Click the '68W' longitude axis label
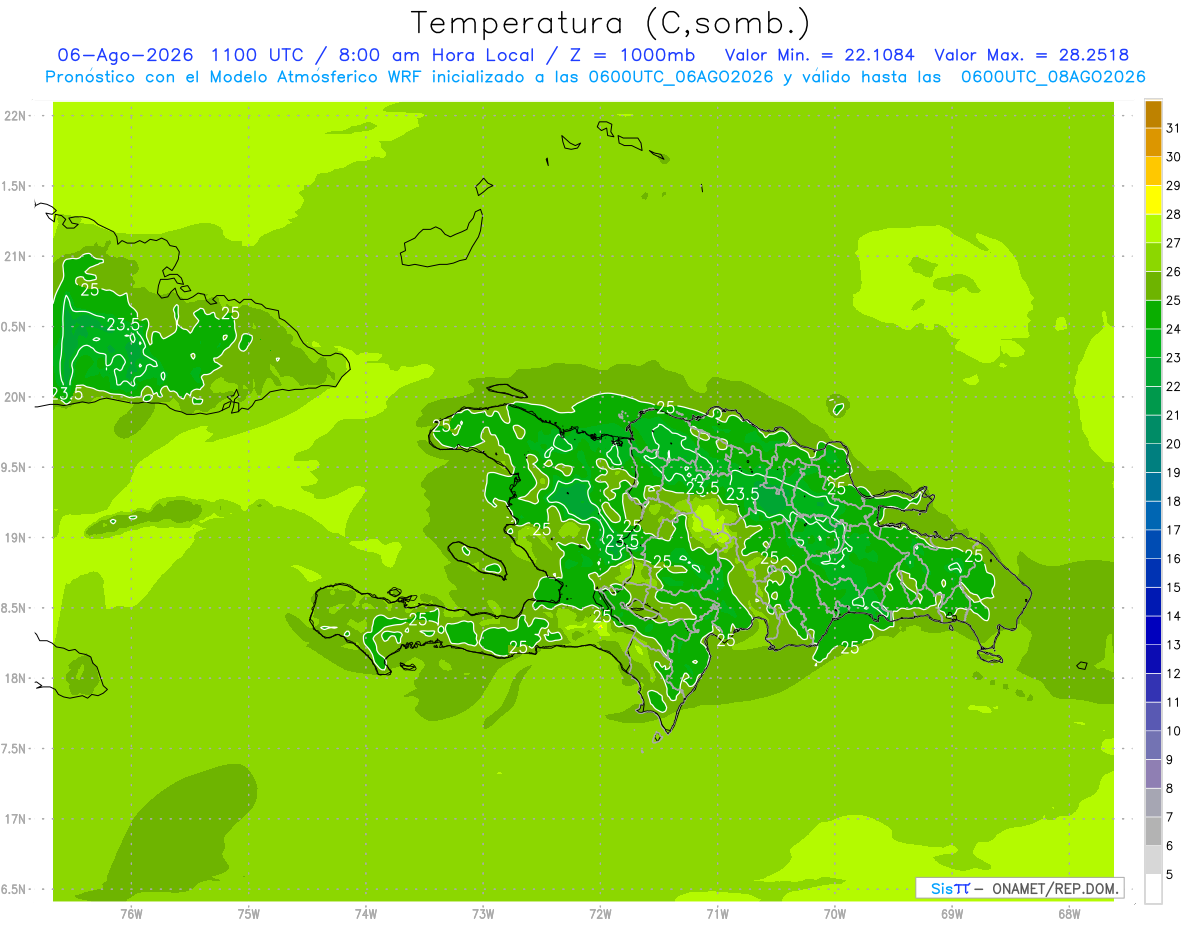The width and height of the screenshot is (1200, 927). pos(1069,914)
